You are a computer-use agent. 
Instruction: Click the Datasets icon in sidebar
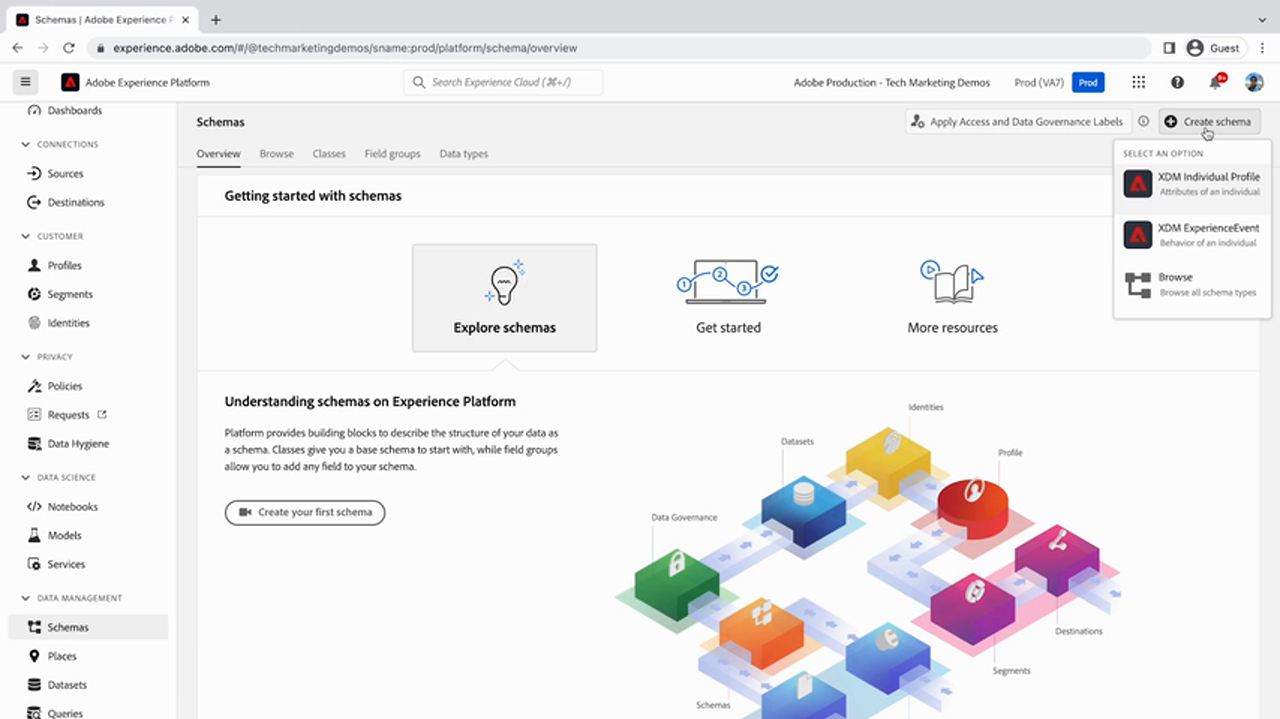click(x=34, y=685)
